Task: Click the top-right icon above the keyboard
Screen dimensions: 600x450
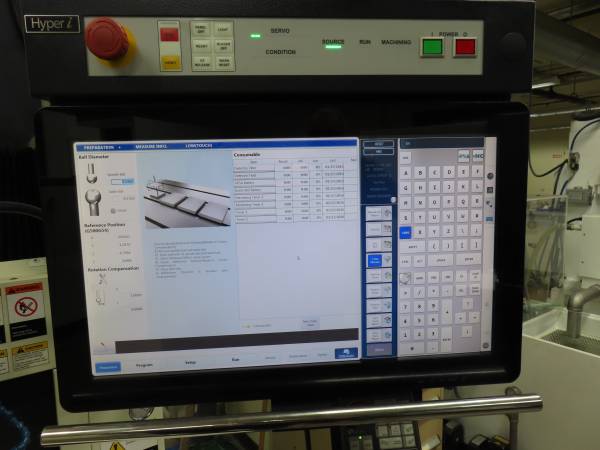Action: (478, 156)
